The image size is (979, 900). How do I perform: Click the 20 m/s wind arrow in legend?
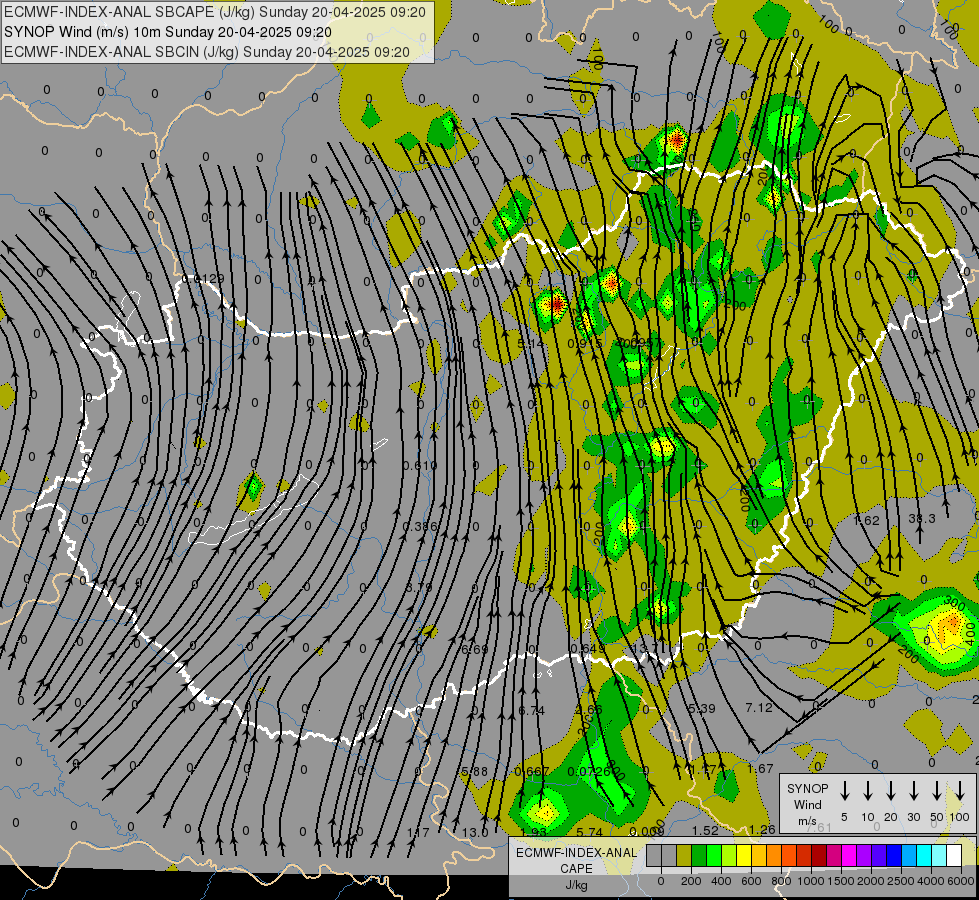point(891,791)
